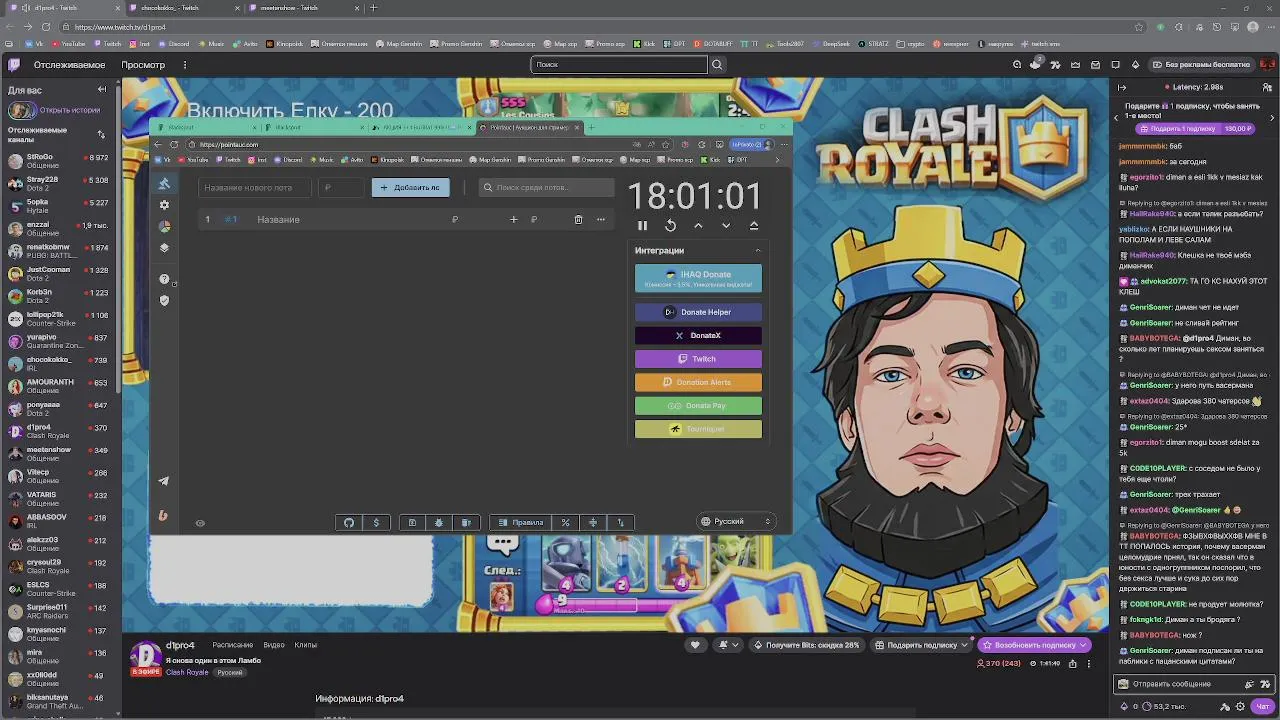1280x720 pixels.
Task: Send the message with the Чат button
Action: click(x=1263, y=706)
